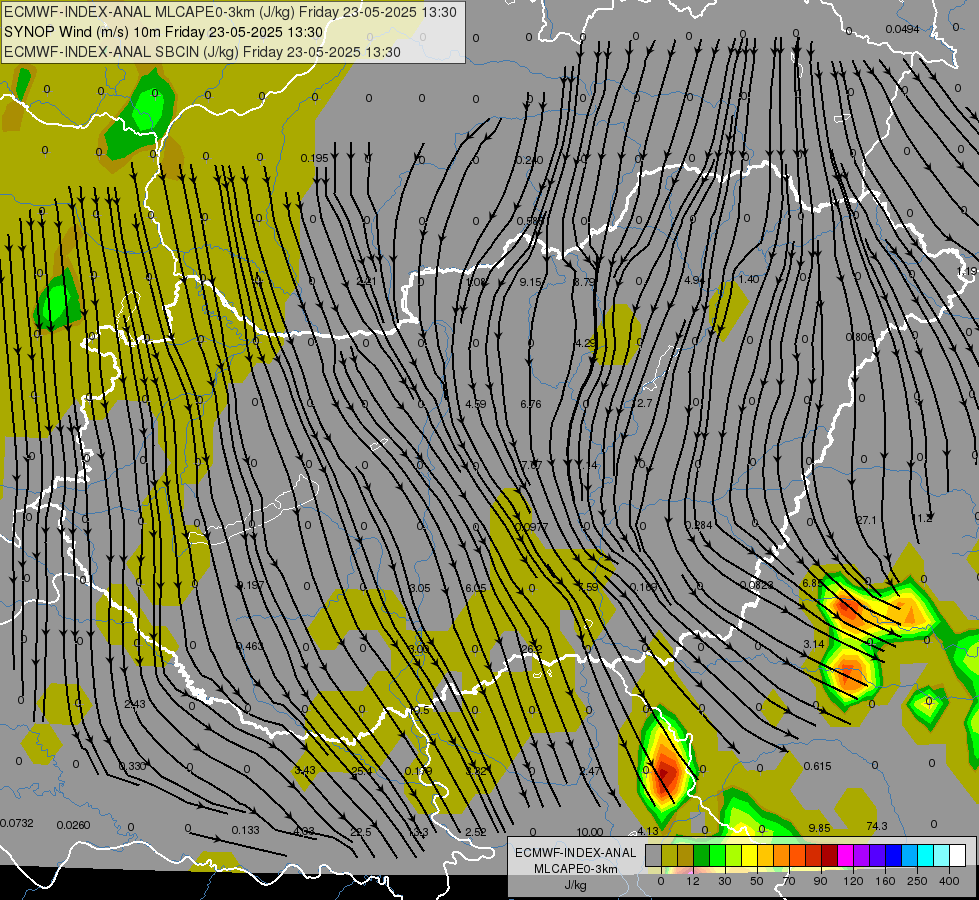Click the 50 tick label in legend

click(x=757, y=881)
